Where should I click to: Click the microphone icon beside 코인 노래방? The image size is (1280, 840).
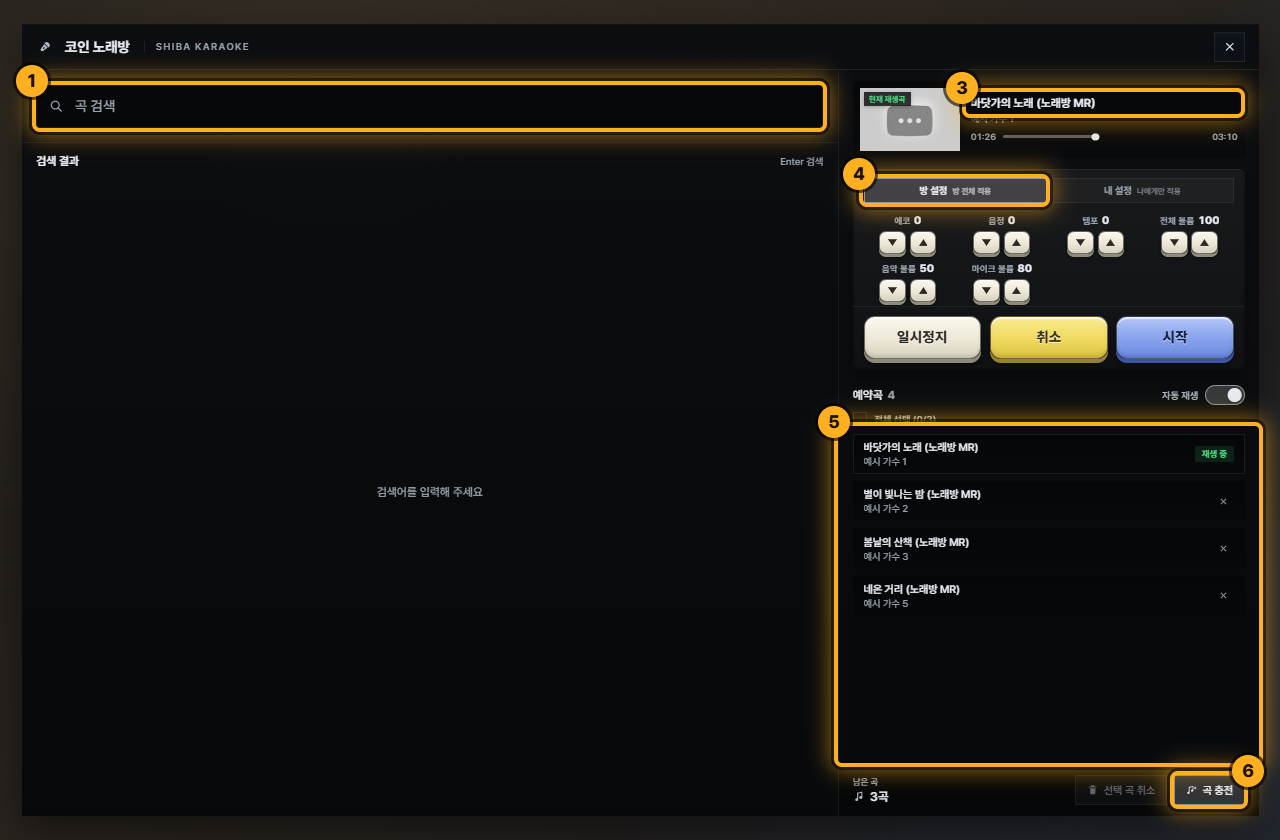45,47
